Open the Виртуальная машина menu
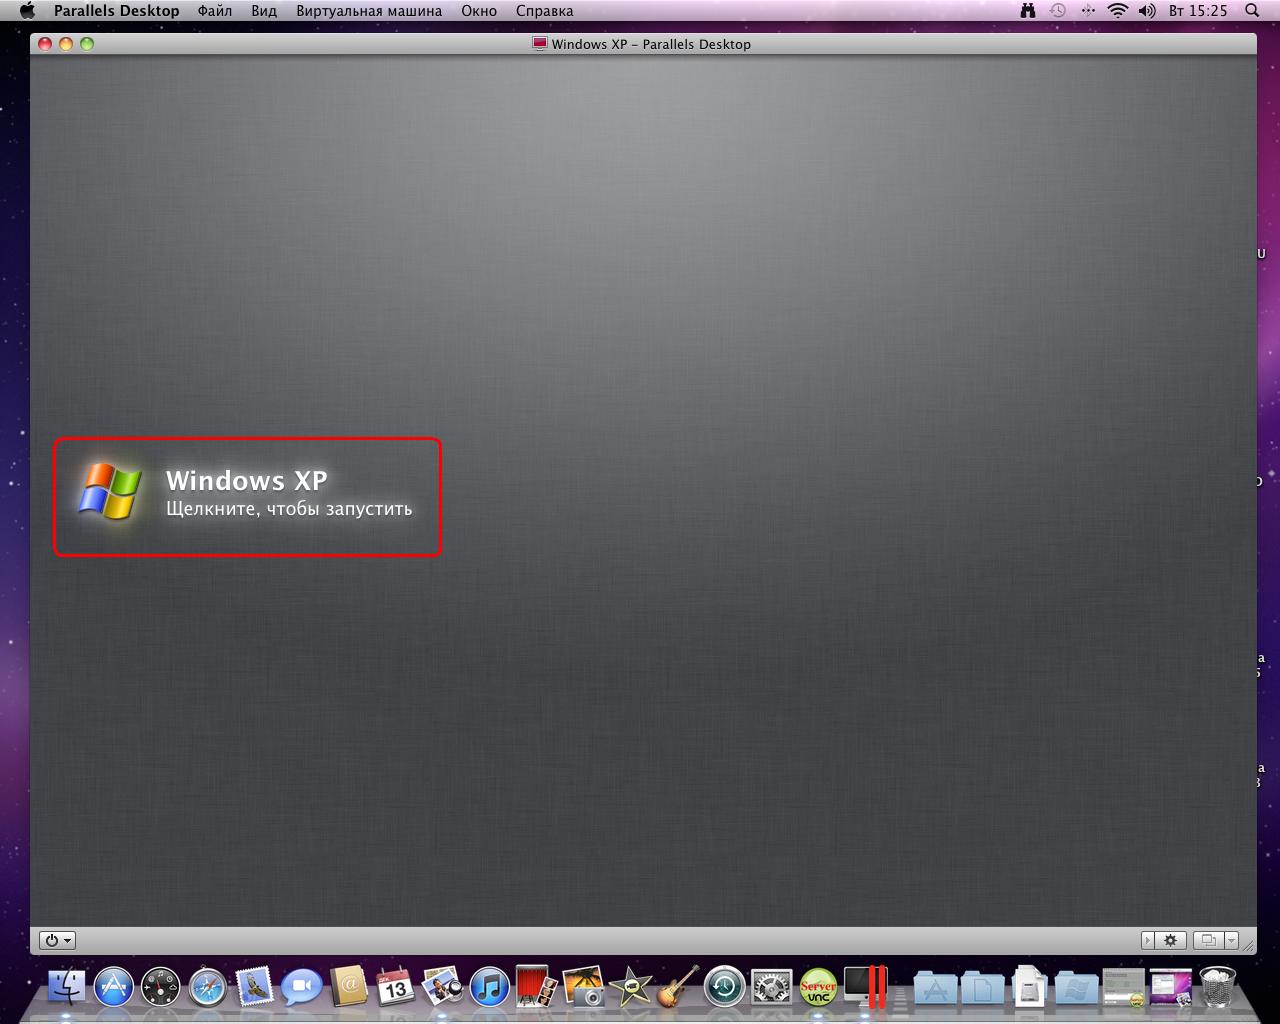The height and width of the screenshot is (1024, 1280). (369, 11)
